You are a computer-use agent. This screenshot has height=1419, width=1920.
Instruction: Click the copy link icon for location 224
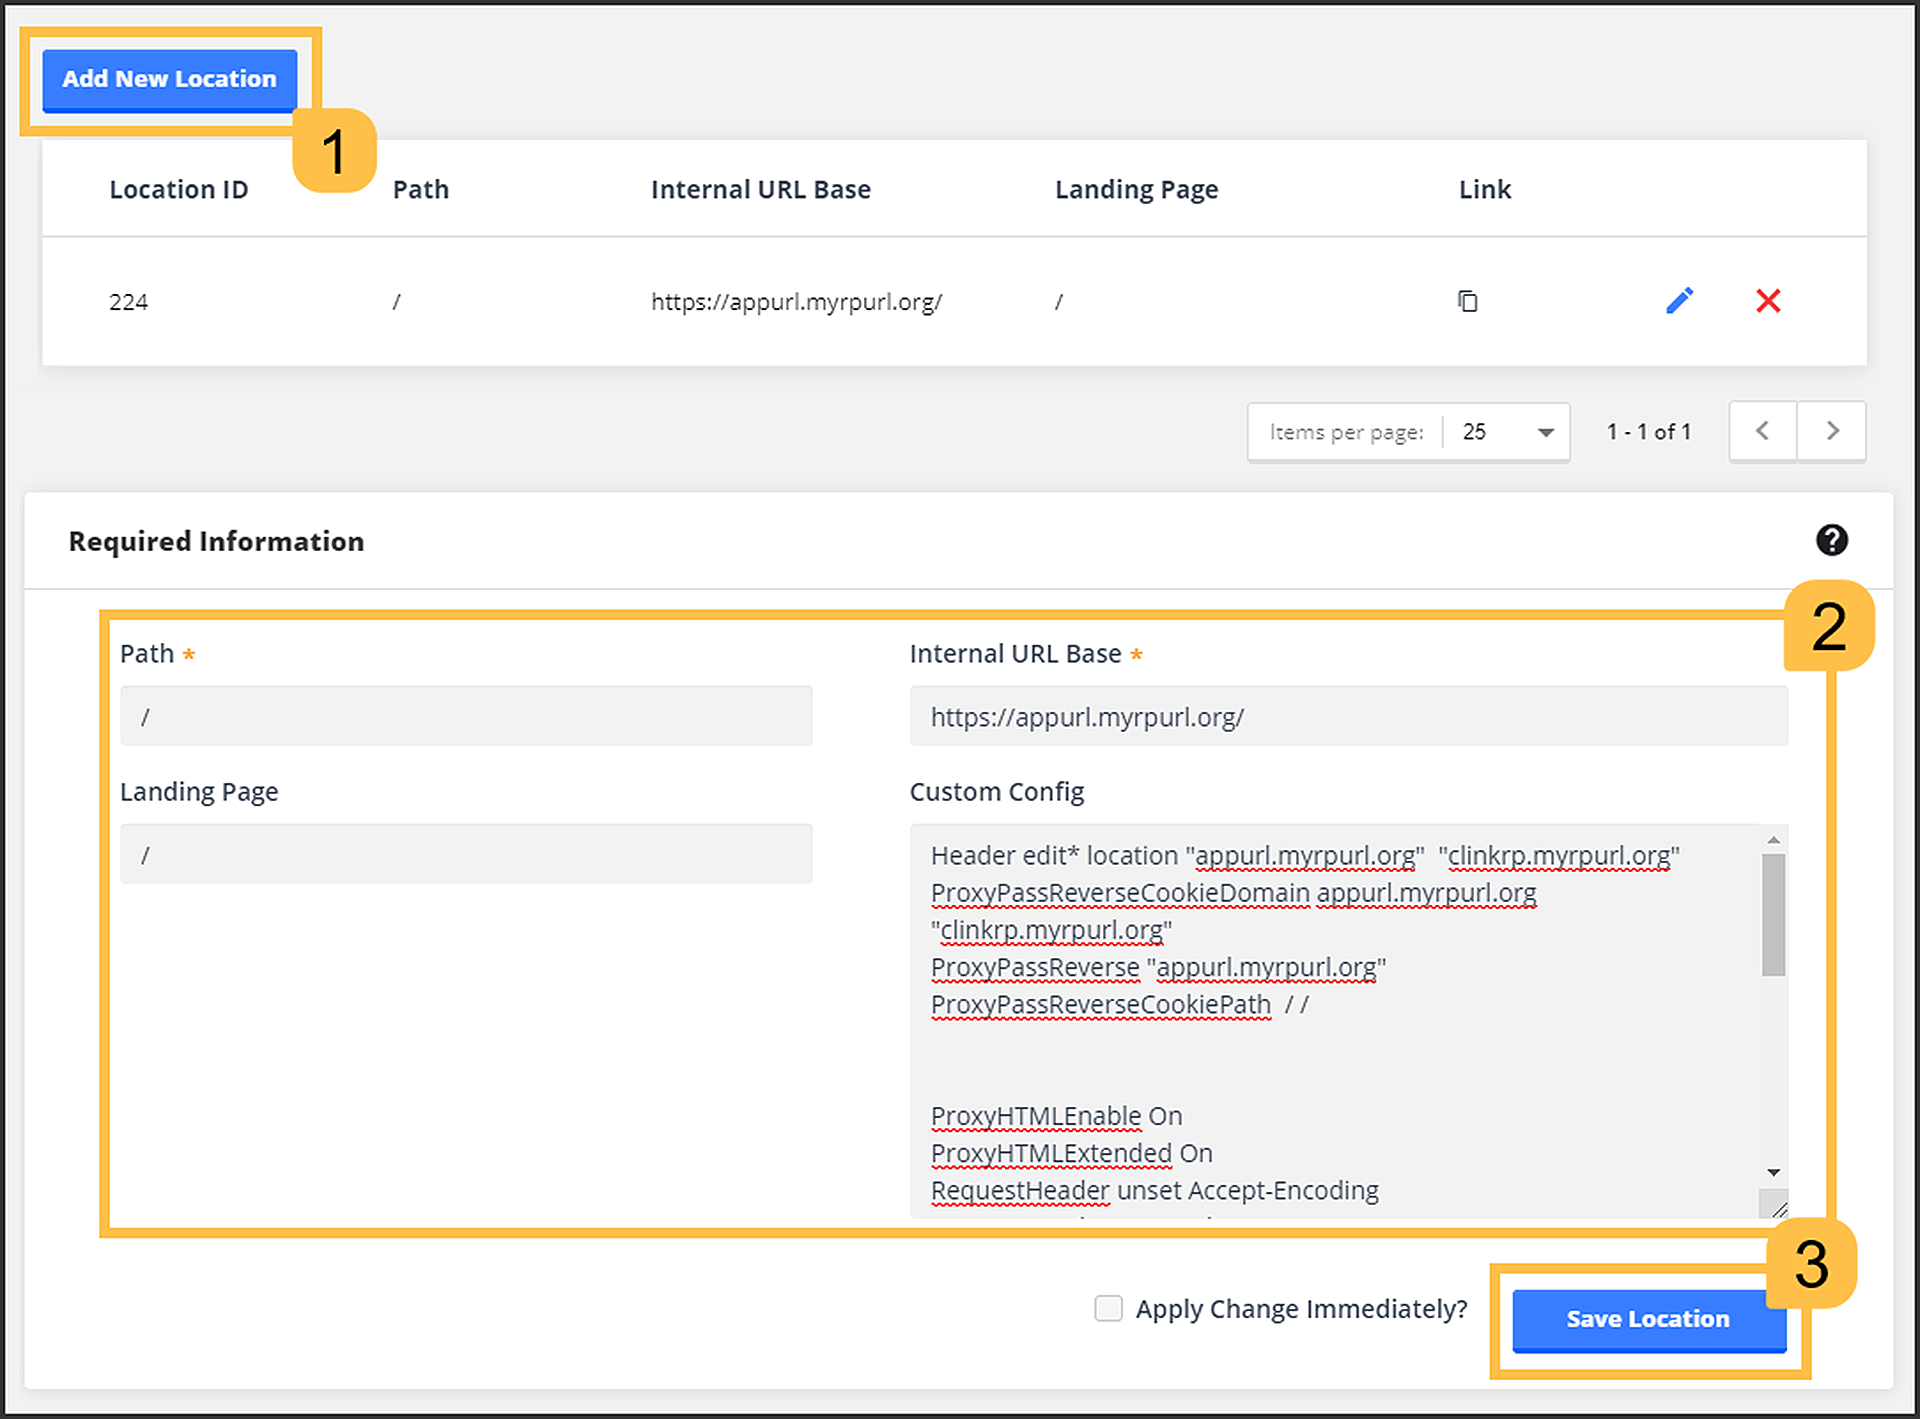(x=1468, y=301)
